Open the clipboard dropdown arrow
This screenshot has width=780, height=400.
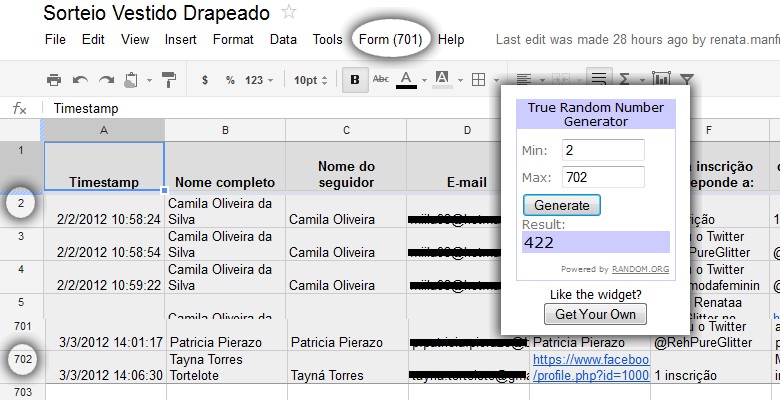(149, 80)
